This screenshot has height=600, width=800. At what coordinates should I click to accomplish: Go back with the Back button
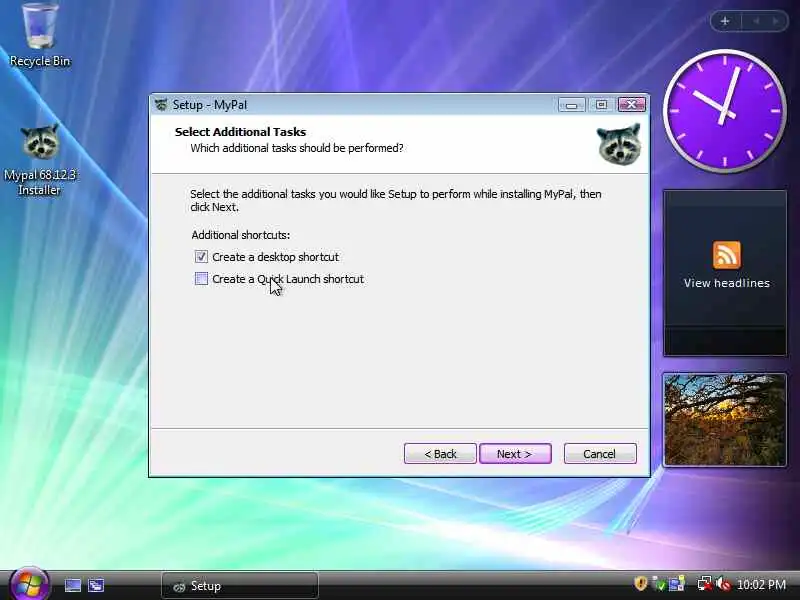click(440, 454)
